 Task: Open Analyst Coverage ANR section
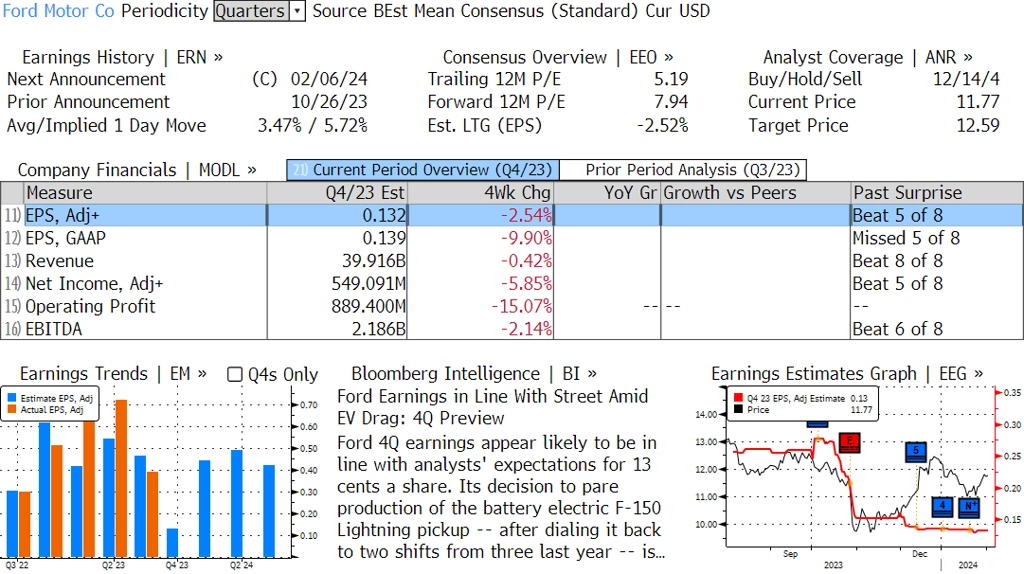pyautogui.click(x=867, y=57)
